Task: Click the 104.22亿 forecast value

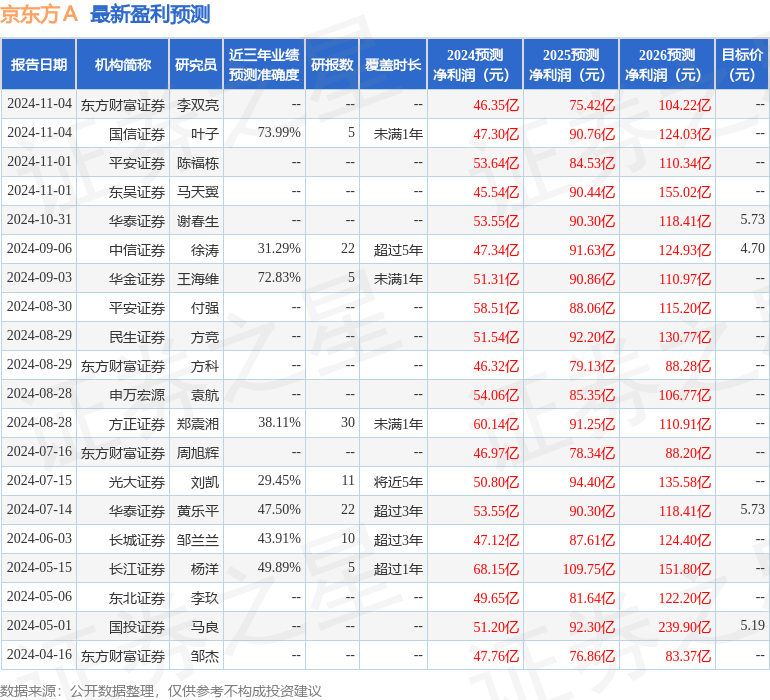Action: pos(685,105)
